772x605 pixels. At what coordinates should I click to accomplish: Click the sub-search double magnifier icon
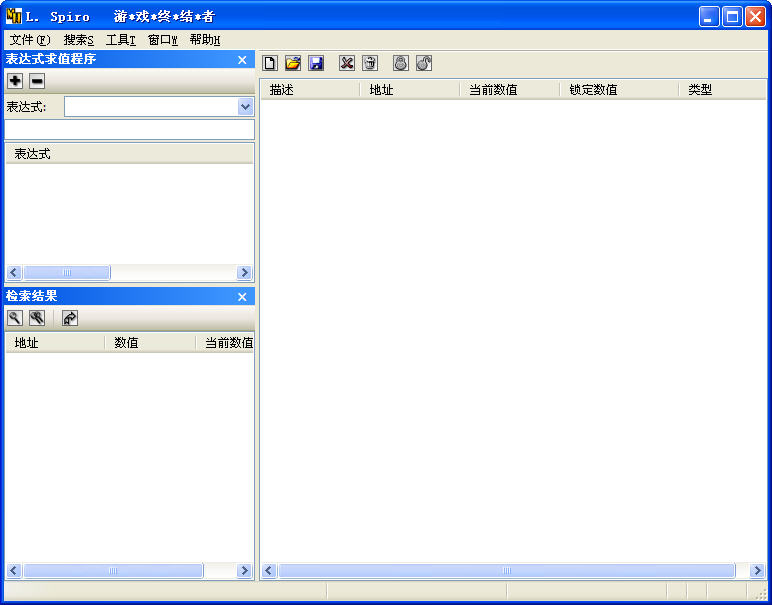tap(37, 318)
